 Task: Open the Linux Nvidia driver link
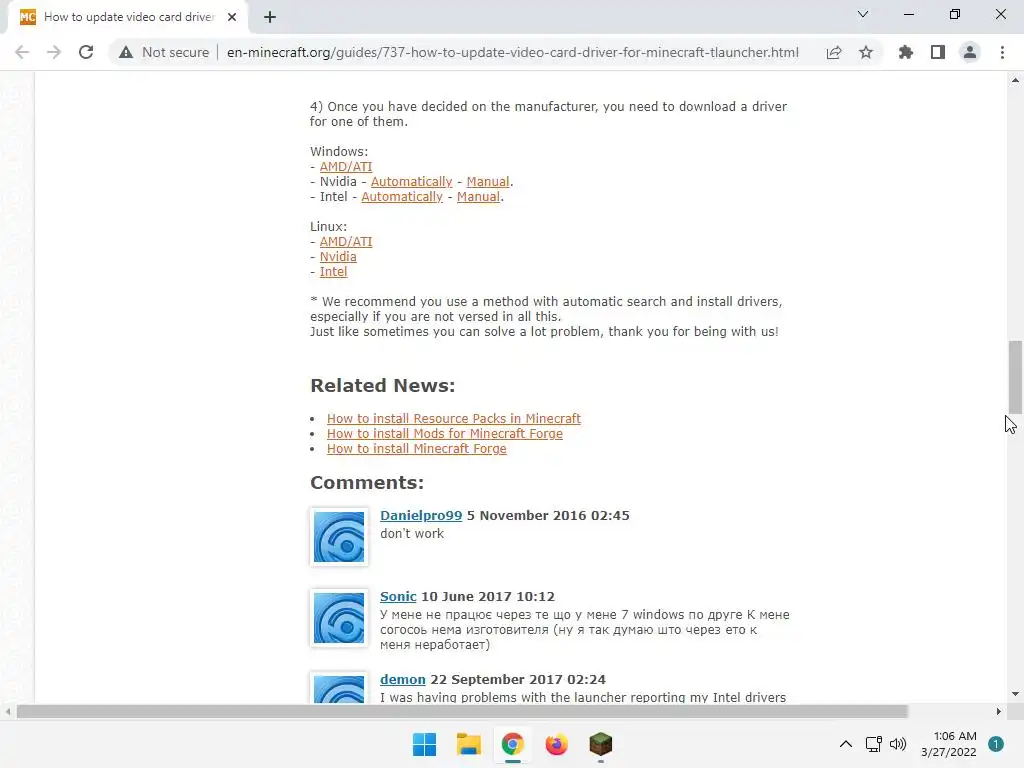pos(338,257)
